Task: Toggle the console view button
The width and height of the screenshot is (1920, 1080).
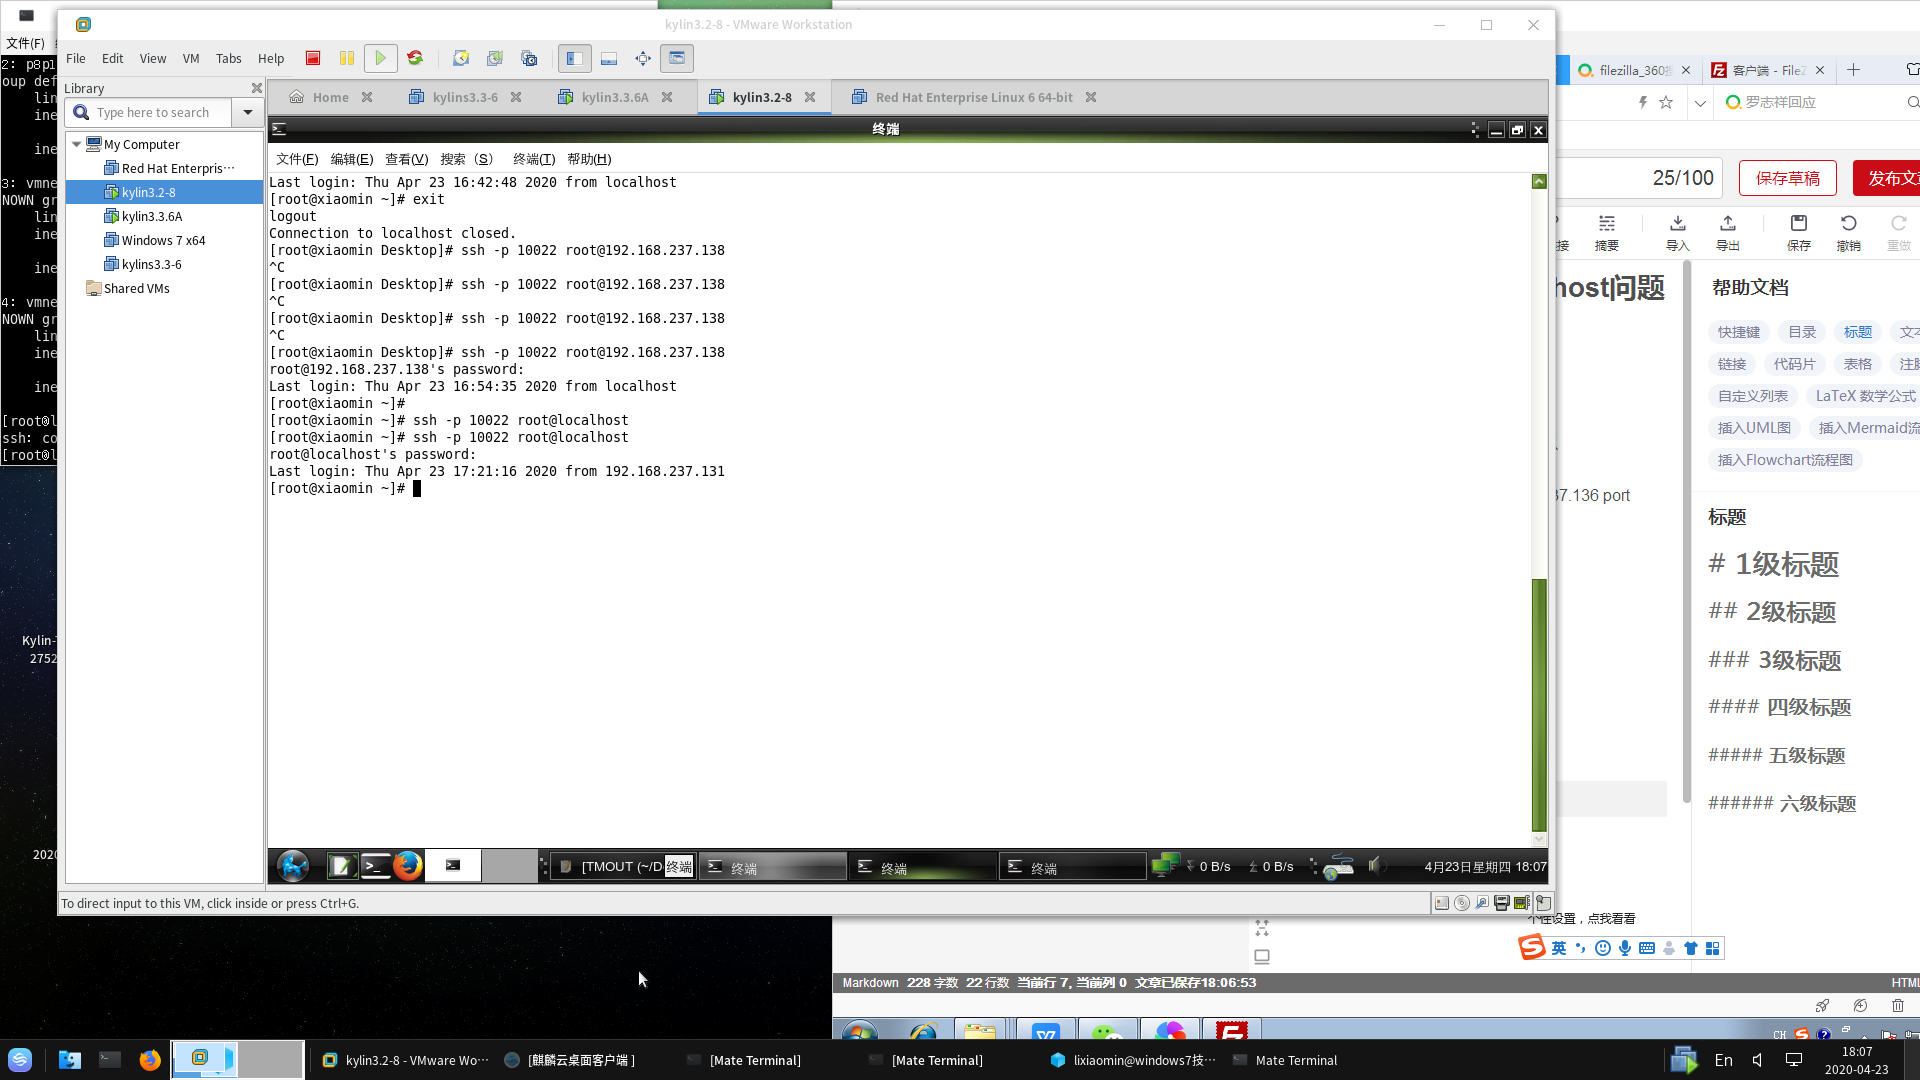Action: pos(677,58)
